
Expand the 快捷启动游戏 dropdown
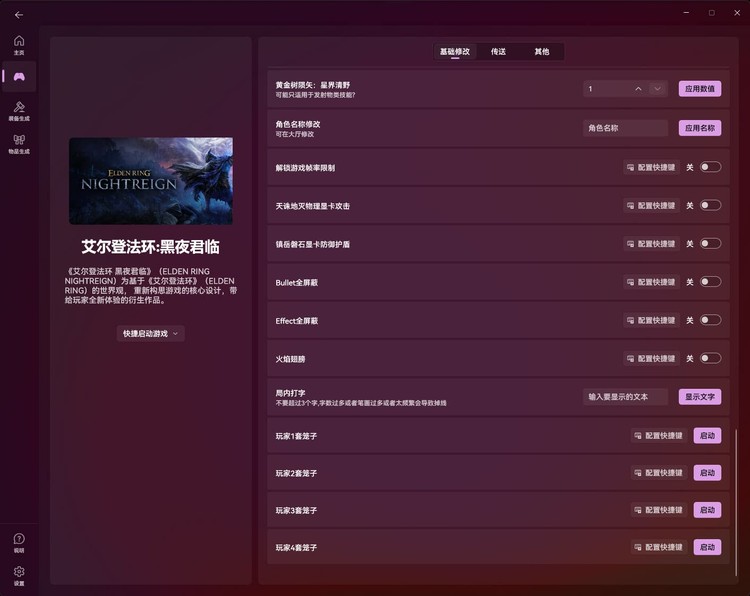(151, 333)
